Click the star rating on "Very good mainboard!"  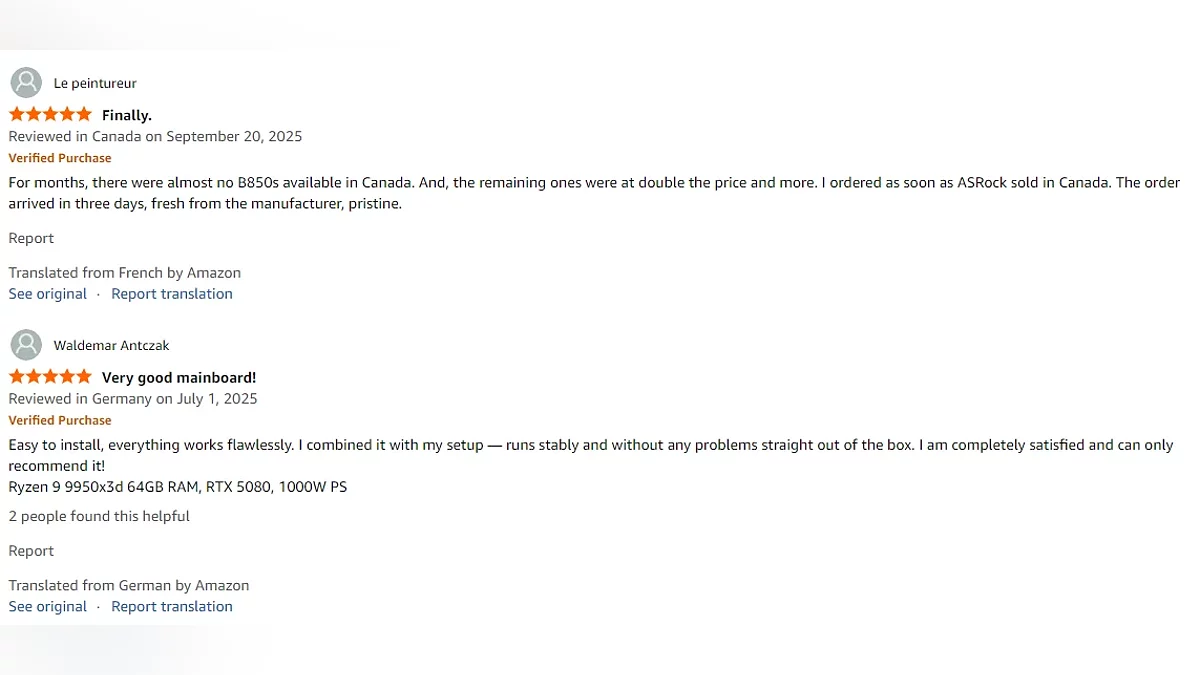click(50, 377)
